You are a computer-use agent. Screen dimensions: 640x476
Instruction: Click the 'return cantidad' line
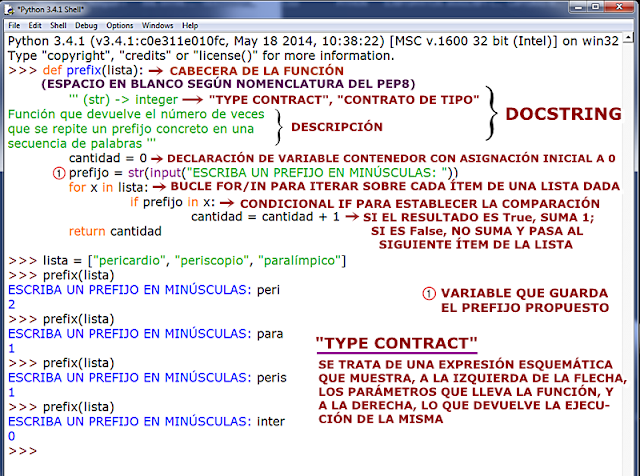coord(115,231)
